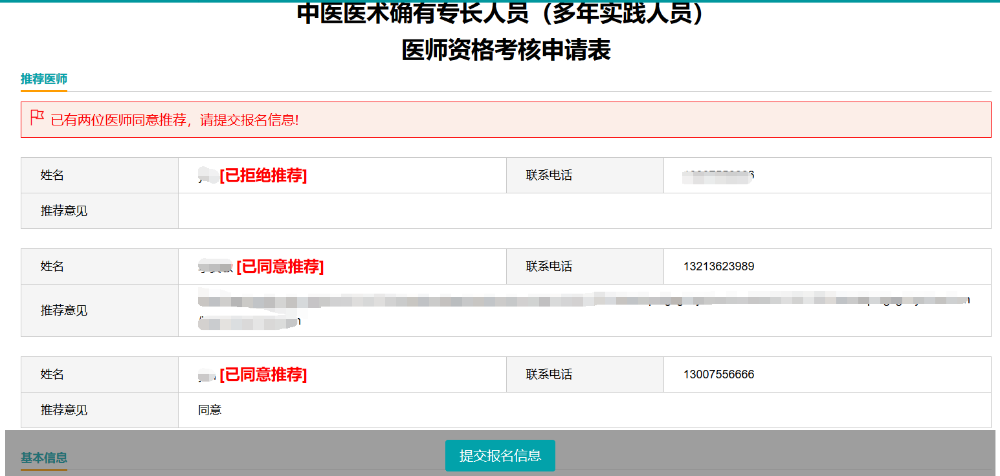Click the 医师资格考核申请表 page title
The height and width of the screenshot is (476, 1000).
(506, 51)
